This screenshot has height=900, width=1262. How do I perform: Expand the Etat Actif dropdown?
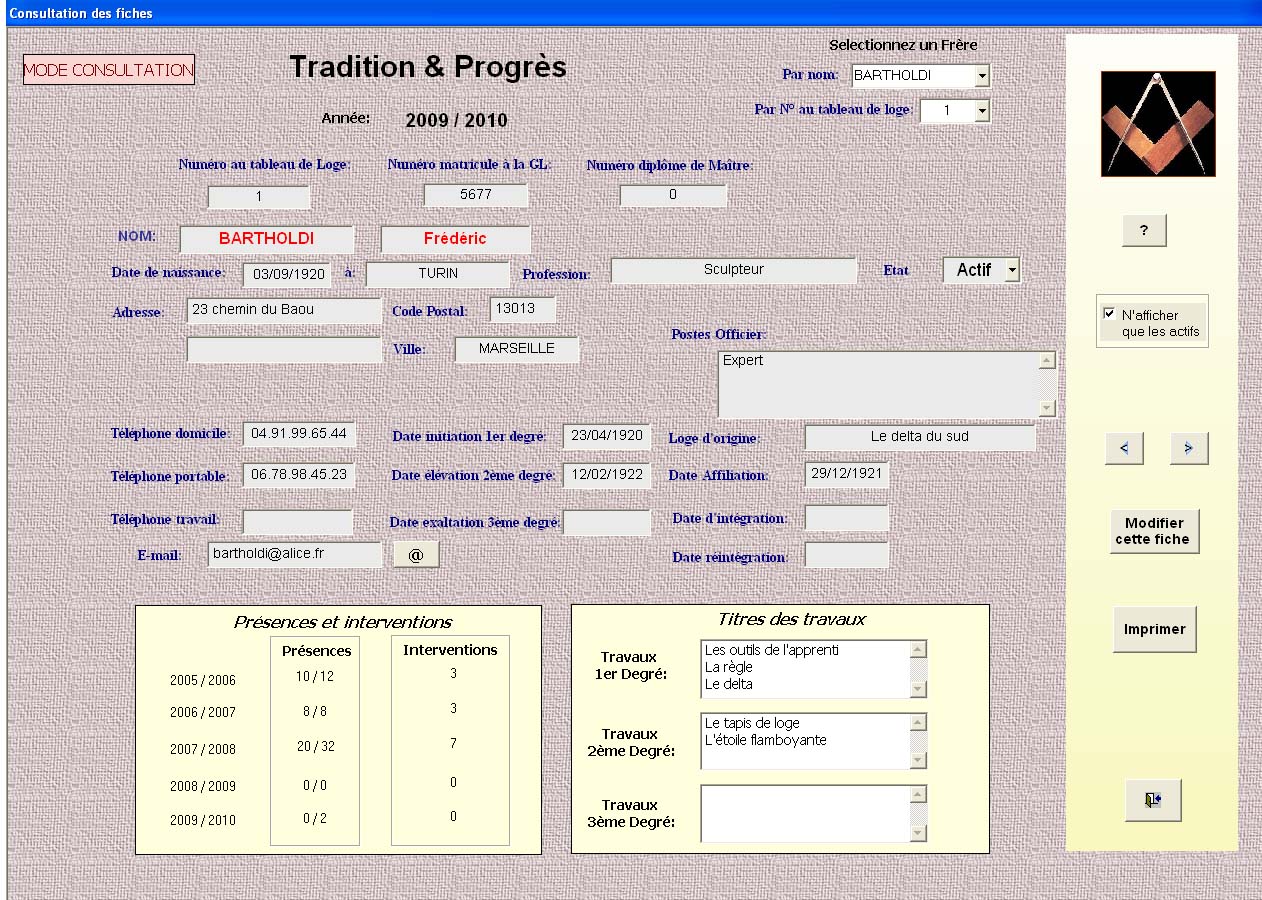(x=1011, y=271)
